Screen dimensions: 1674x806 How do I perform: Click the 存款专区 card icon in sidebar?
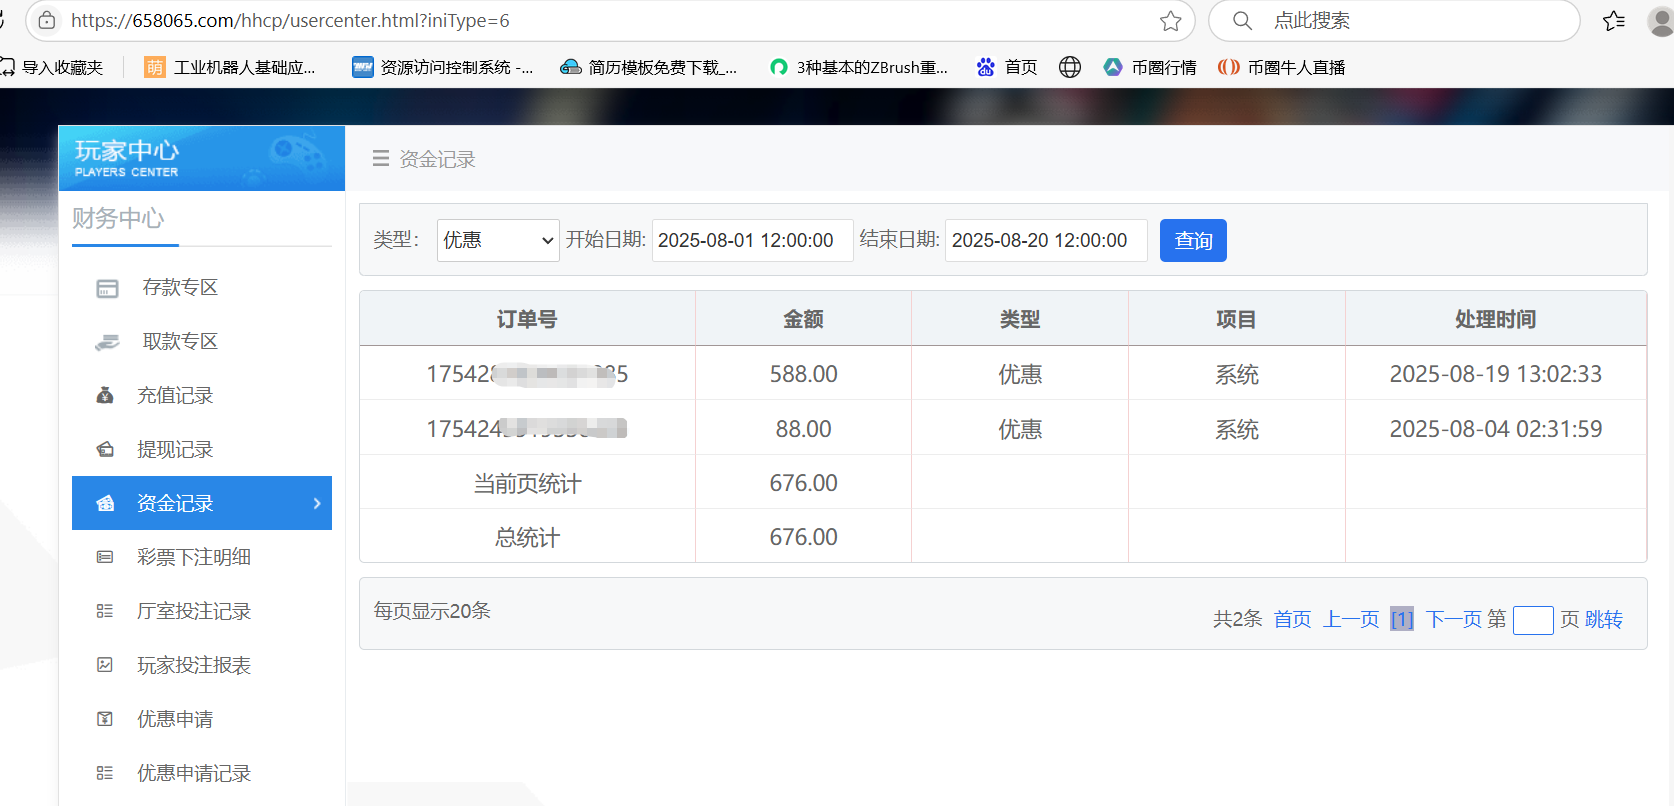coord(107,289)
